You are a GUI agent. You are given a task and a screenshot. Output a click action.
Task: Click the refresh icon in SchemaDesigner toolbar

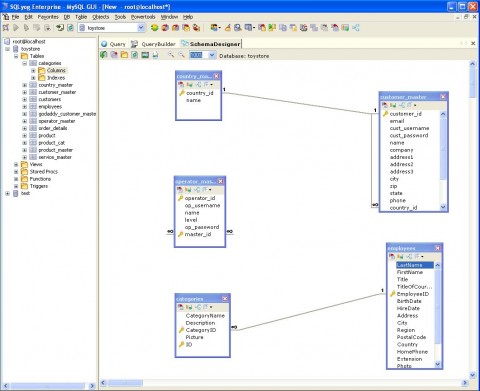(135, 55)
